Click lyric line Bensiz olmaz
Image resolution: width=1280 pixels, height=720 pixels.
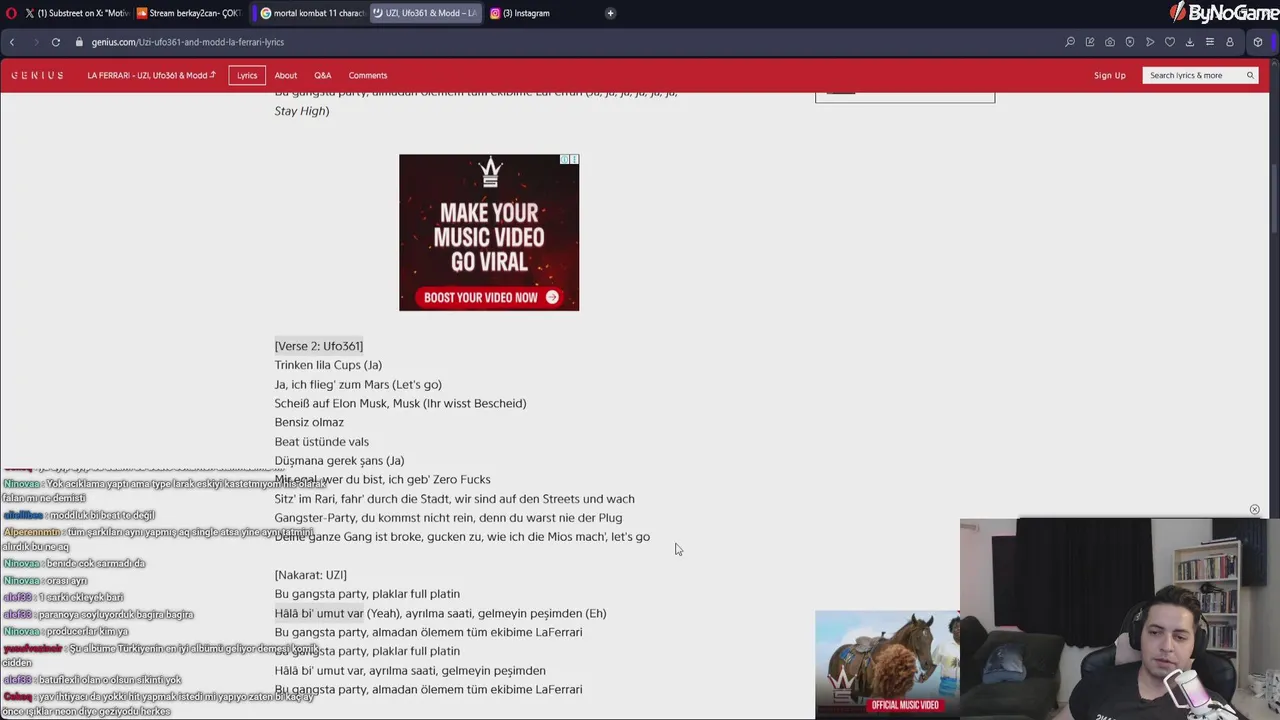309,422
